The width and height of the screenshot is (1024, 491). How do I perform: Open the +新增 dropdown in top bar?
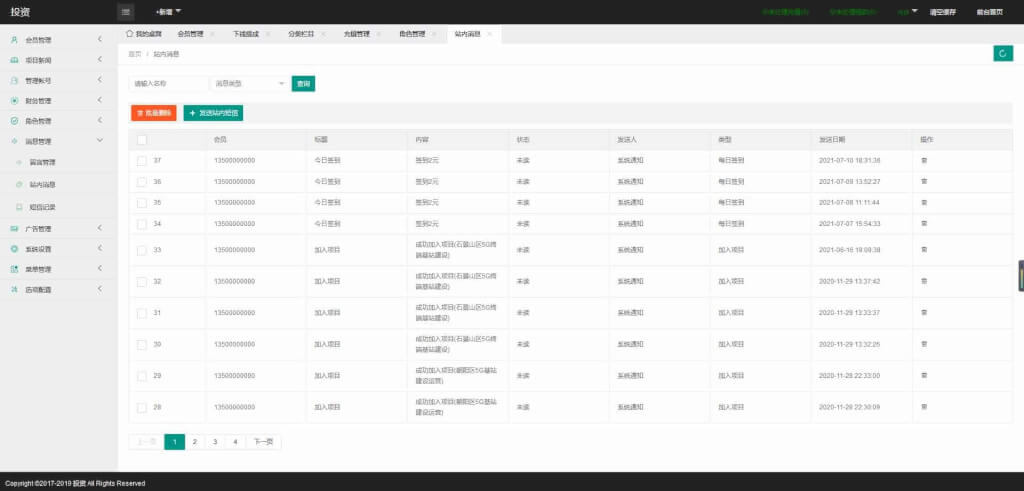168,12
